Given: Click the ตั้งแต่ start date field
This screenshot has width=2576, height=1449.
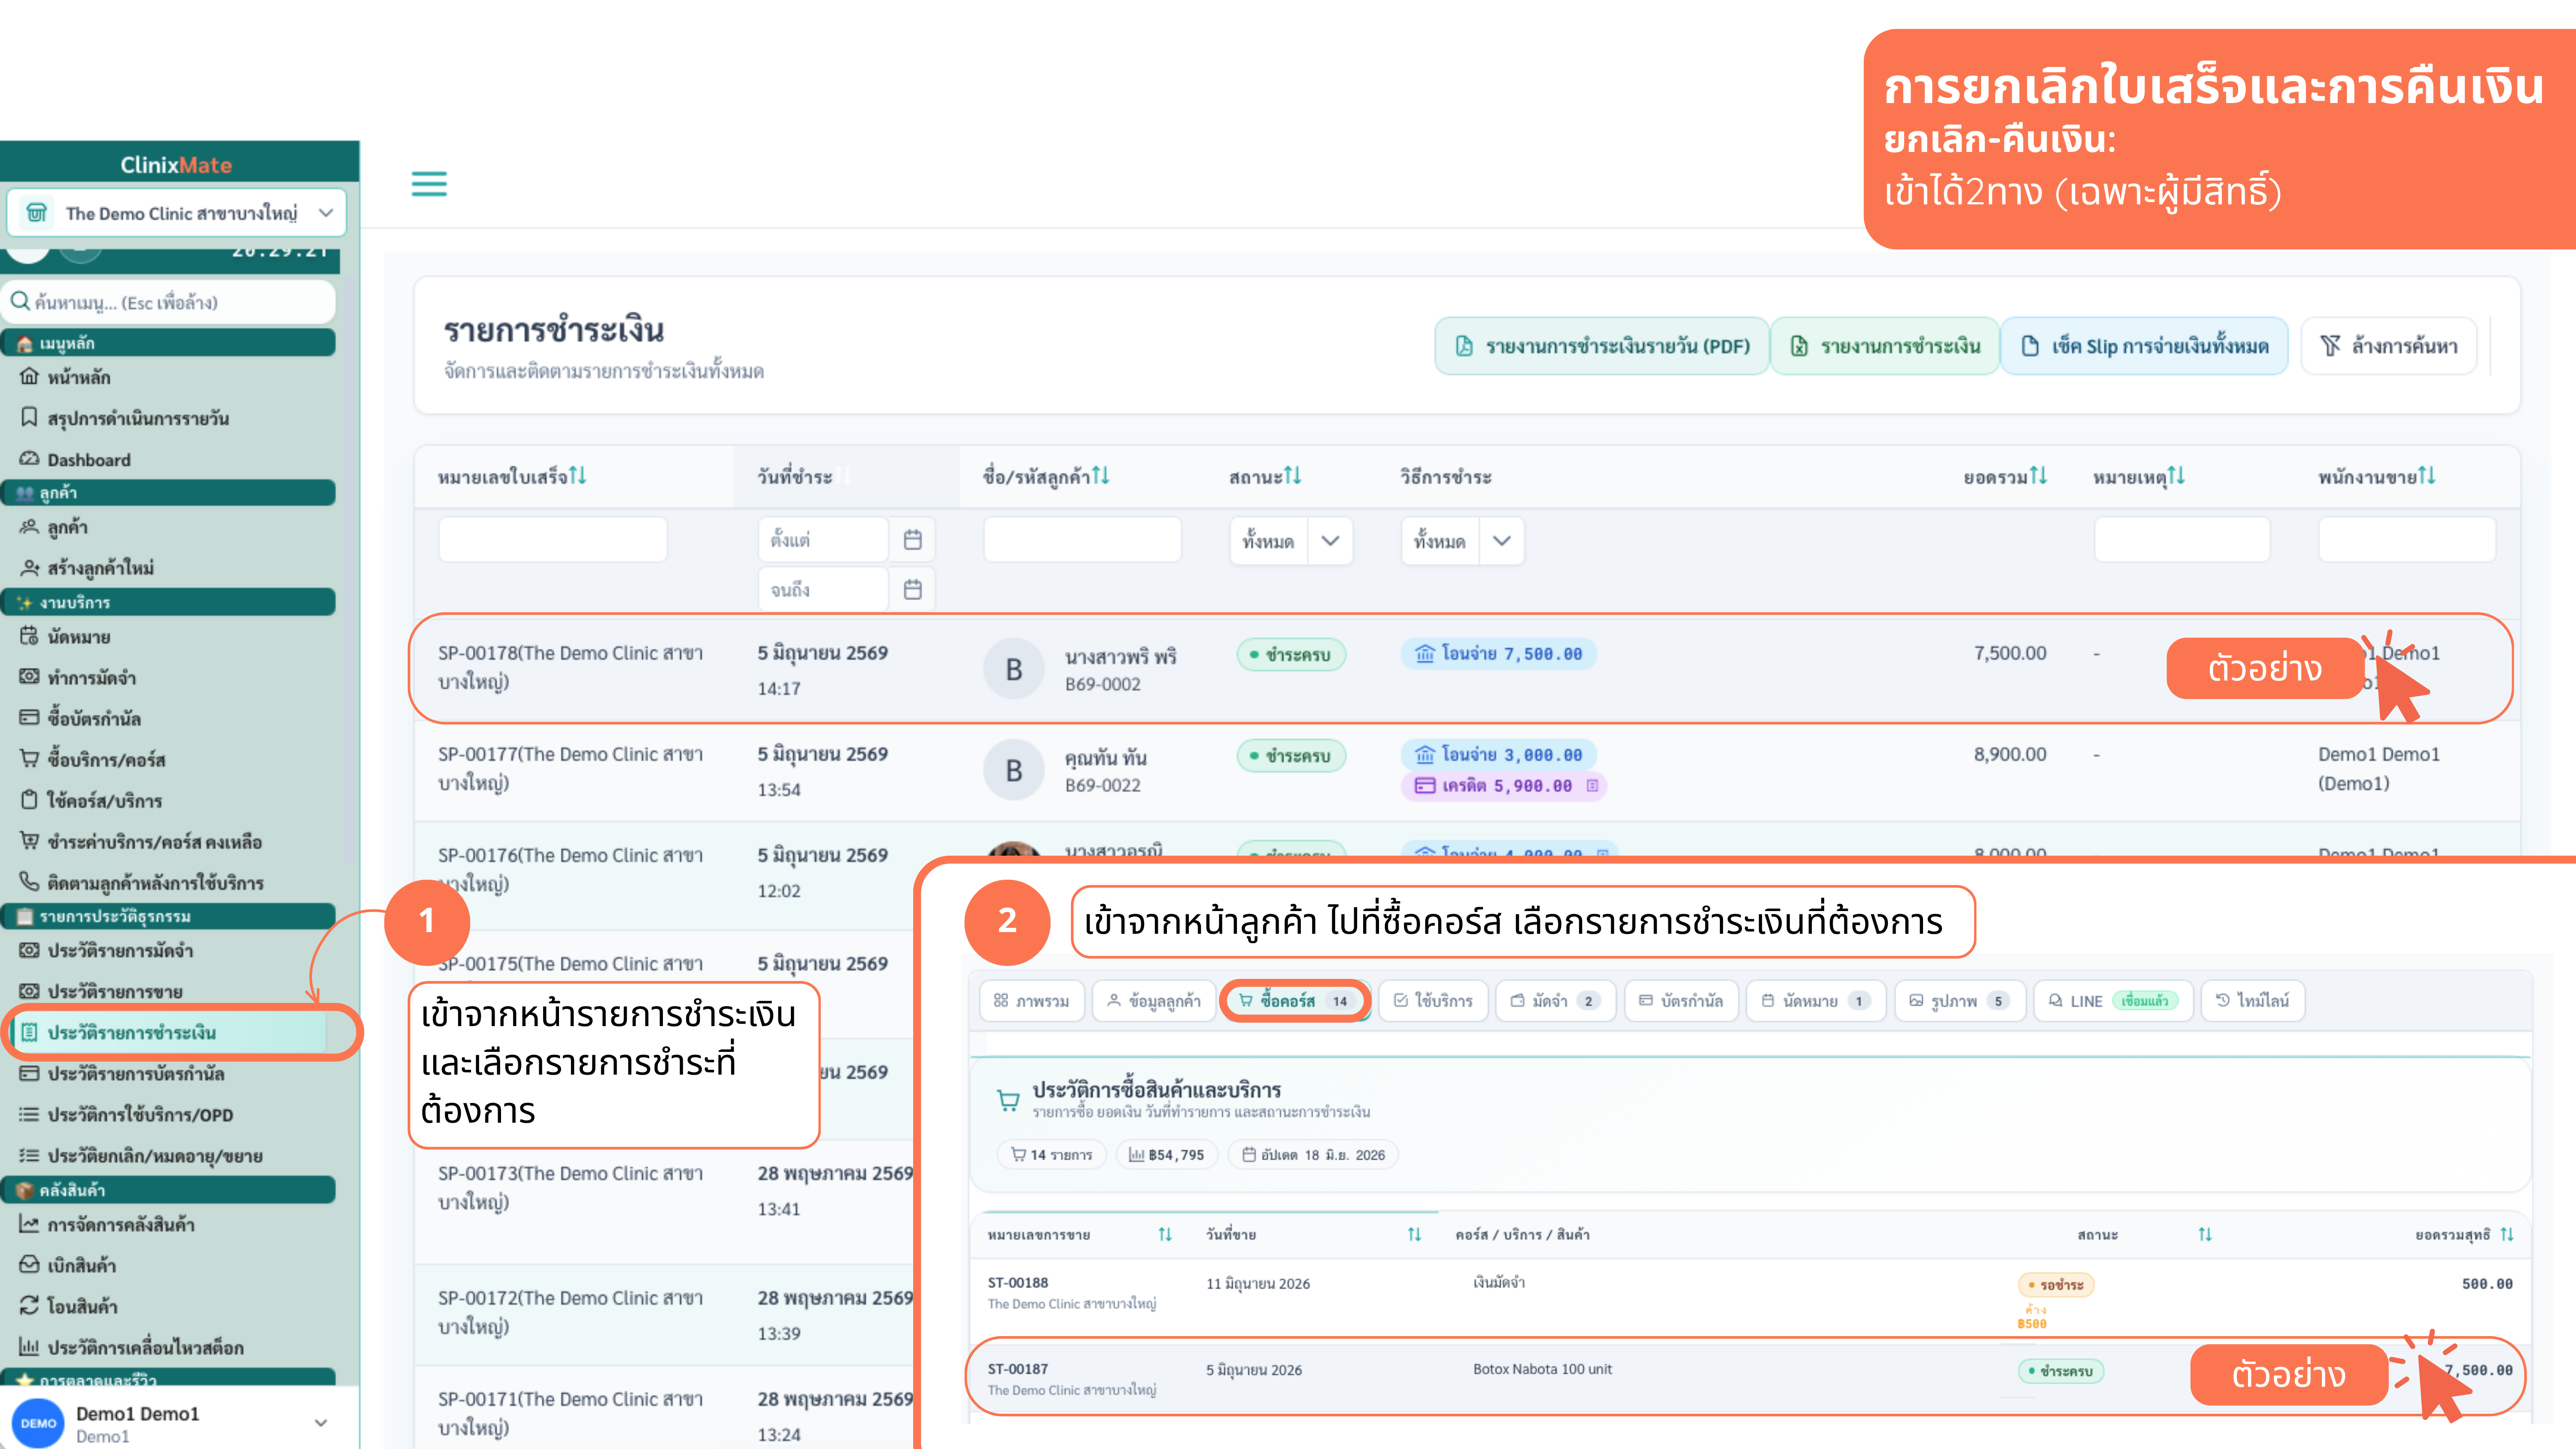Looking at the screenshot, I should pyautogui.click(x=823, y=540).
